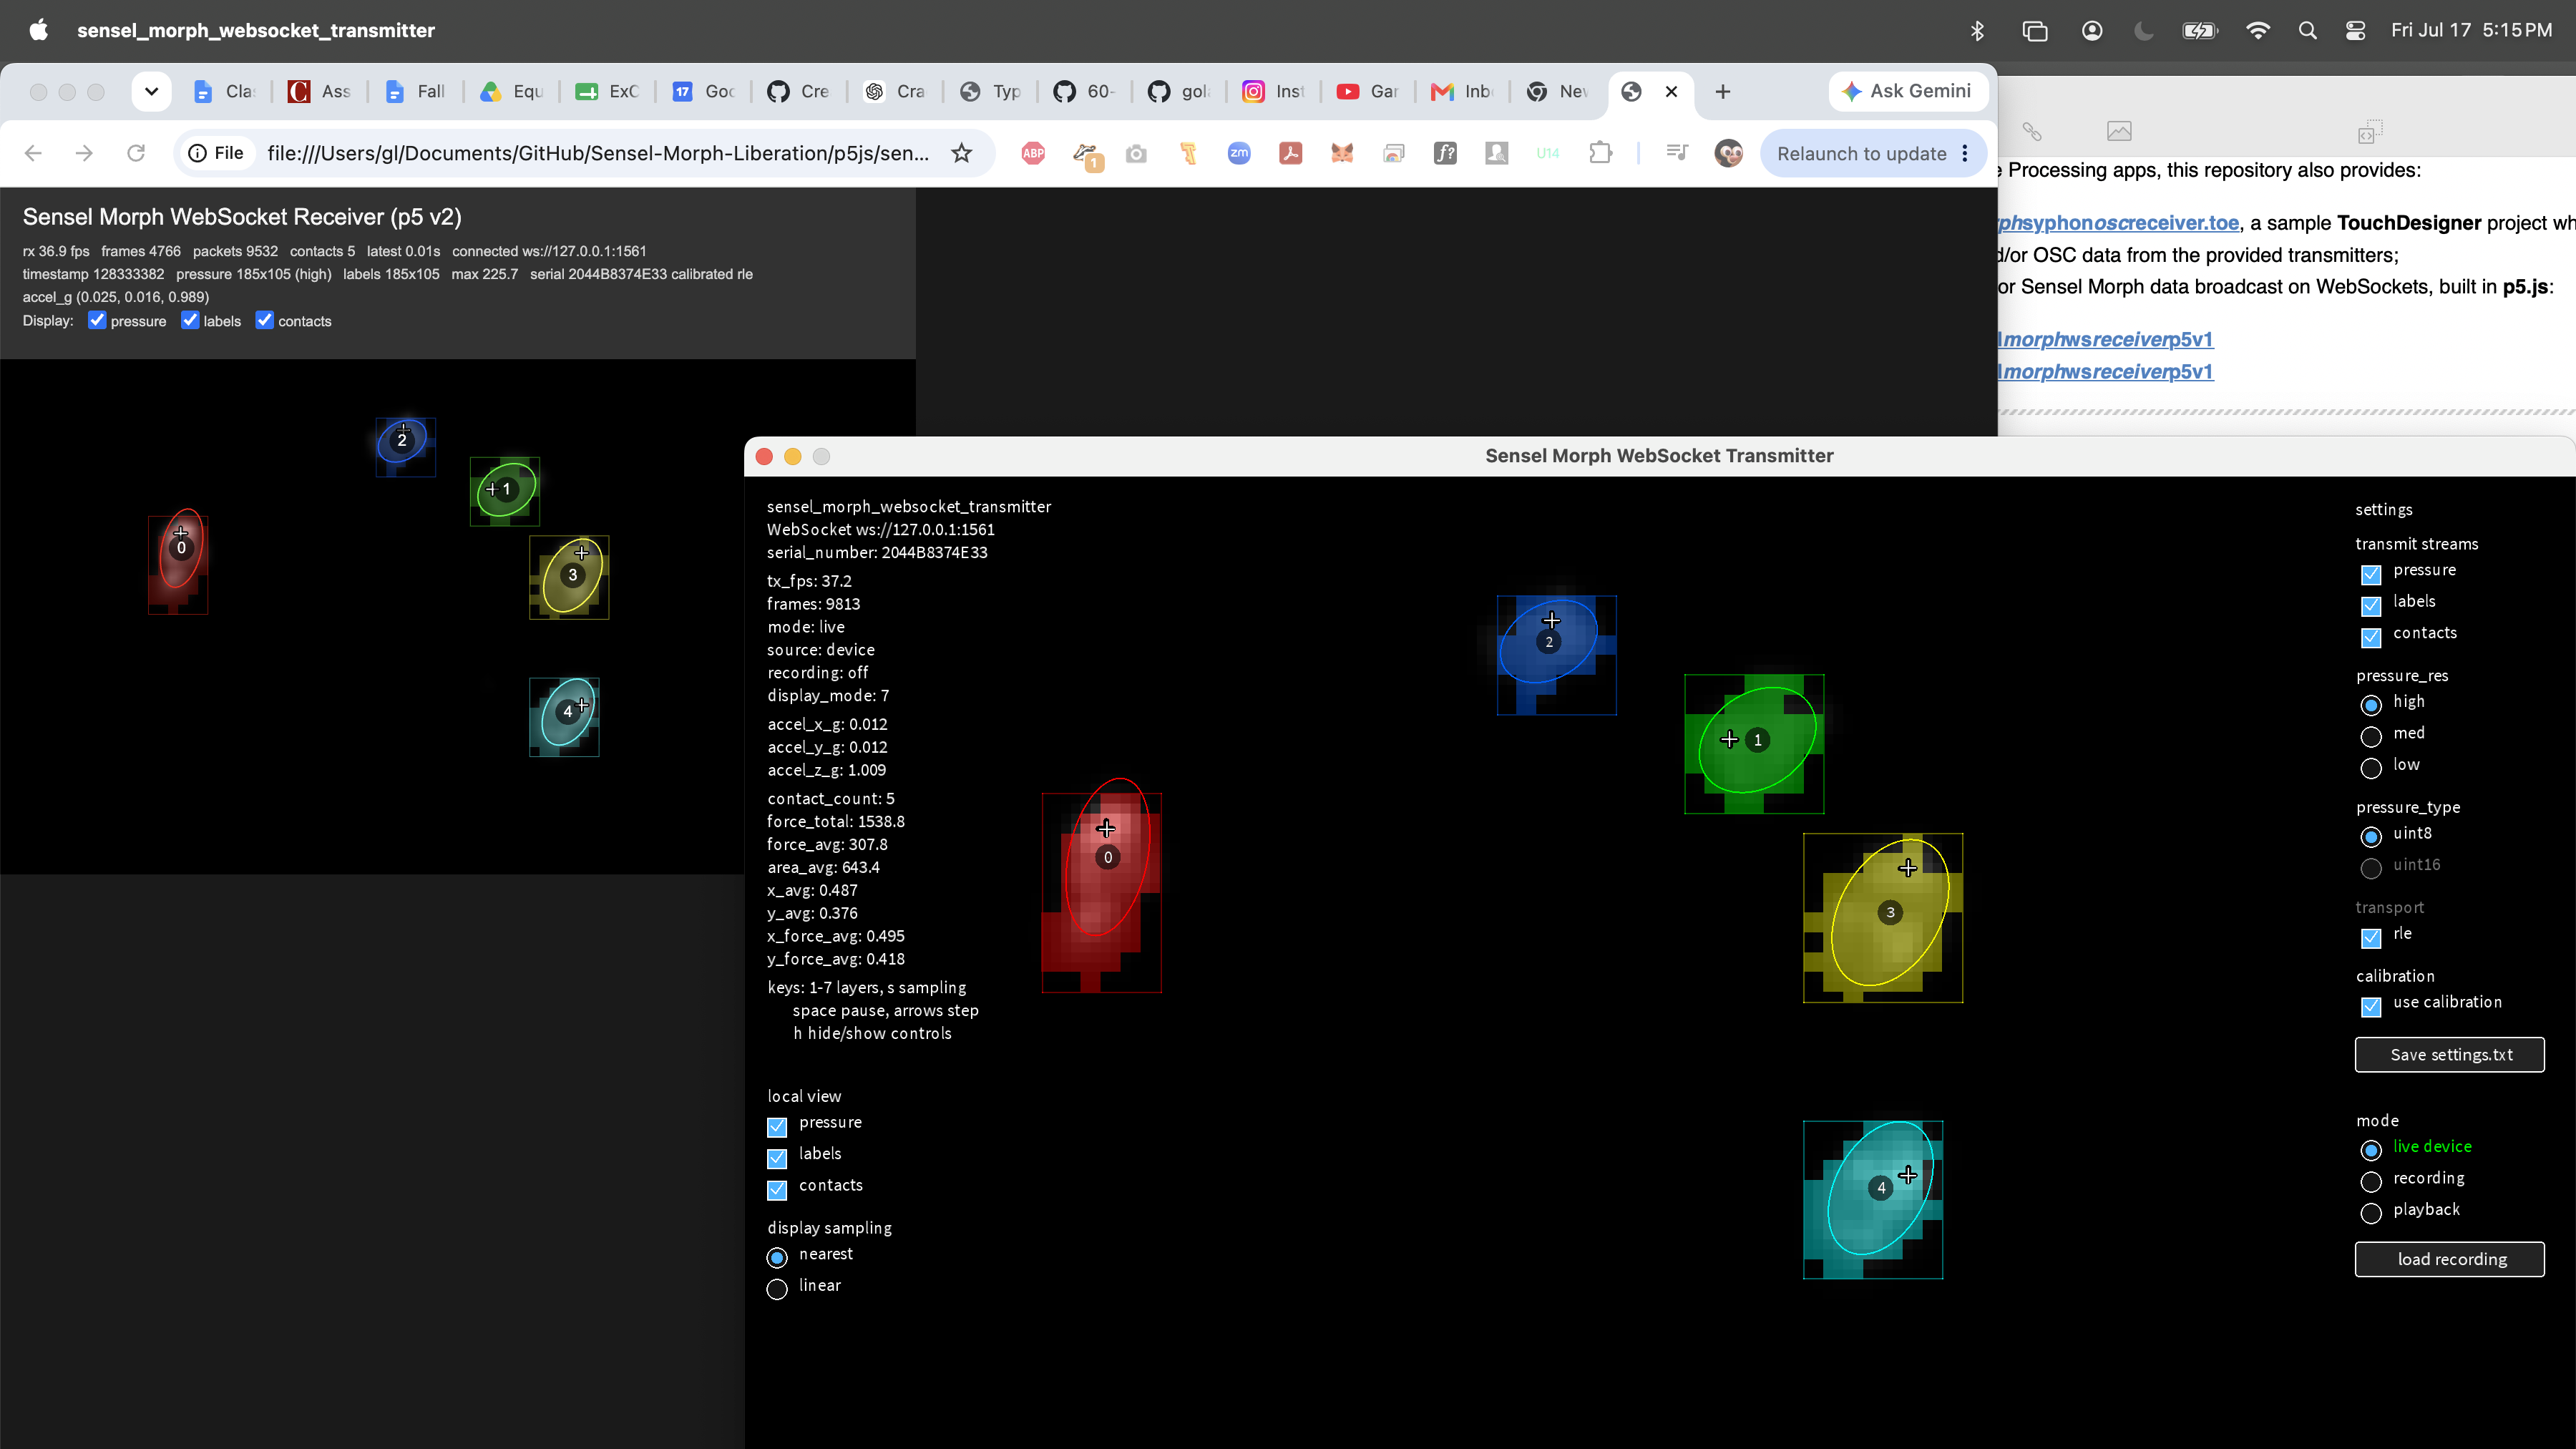2576x1449 pixels.
Task: Click the Adblock Plus extension icon
Action: 1033,153
